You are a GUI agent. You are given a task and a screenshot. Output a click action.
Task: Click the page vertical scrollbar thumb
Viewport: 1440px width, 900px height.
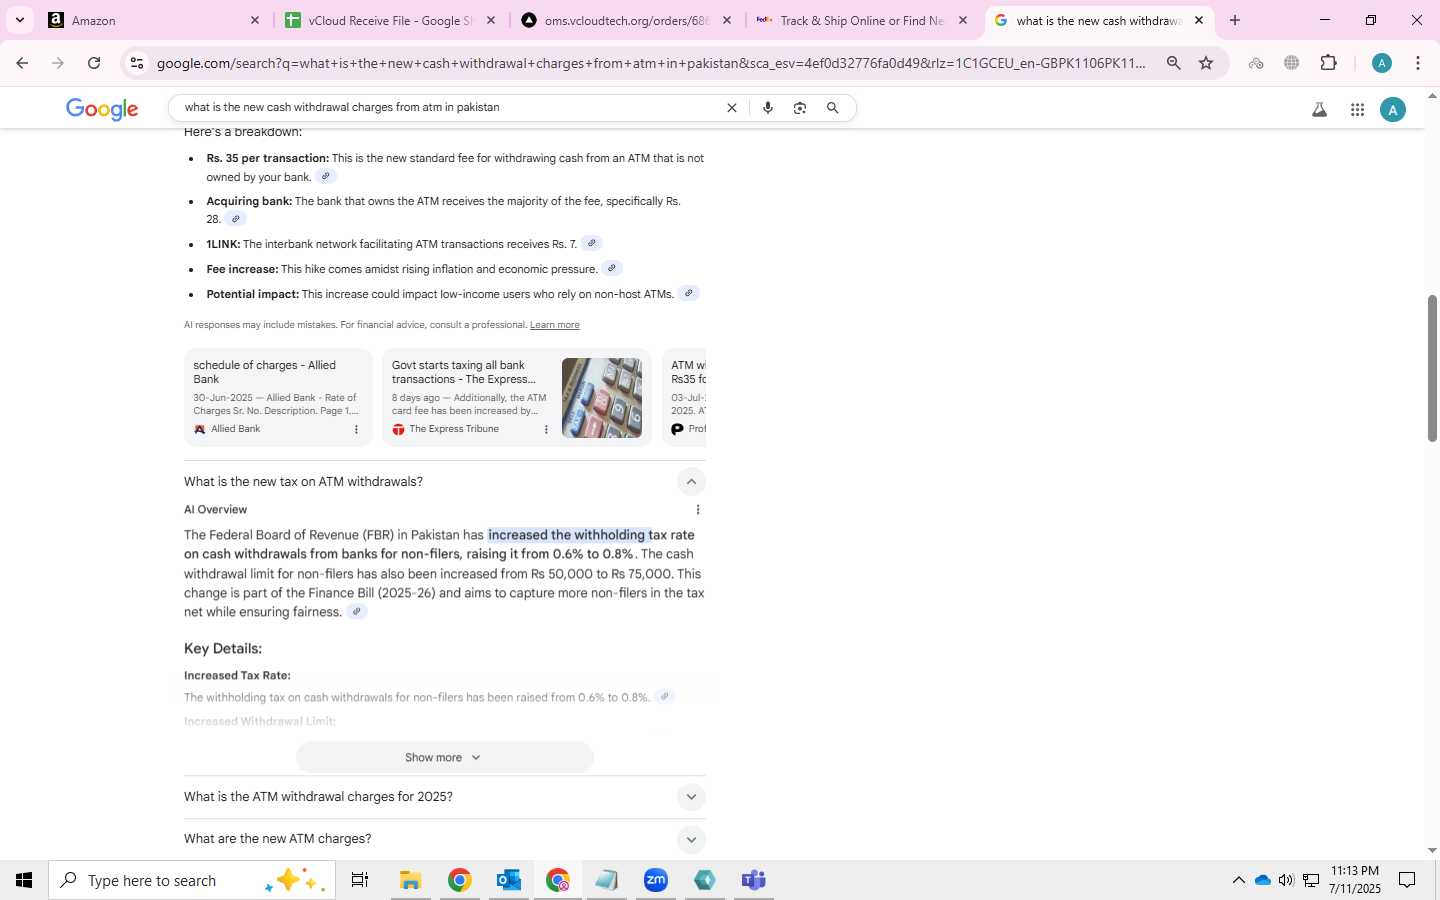[1432, 368]
